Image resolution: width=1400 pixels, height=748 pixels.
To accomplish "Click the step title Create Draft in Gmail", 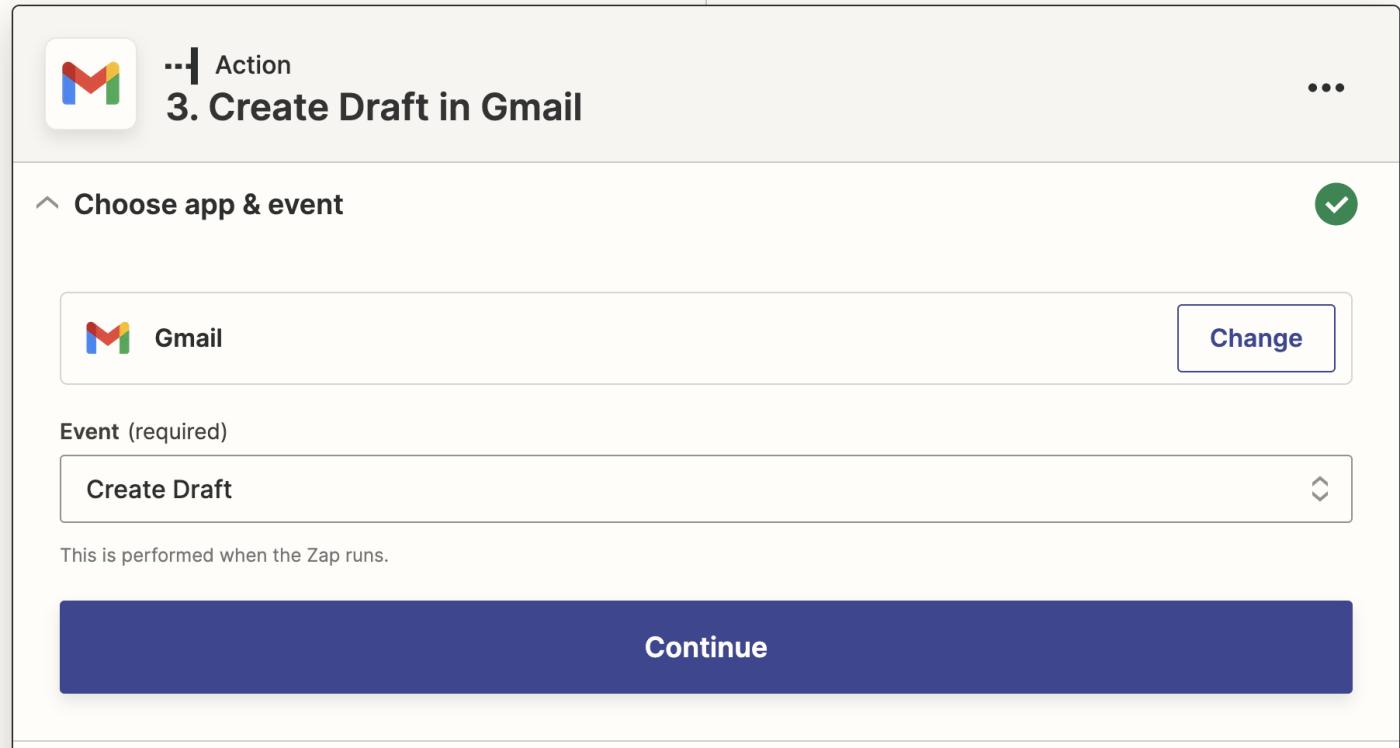I will tap(394, 107).
